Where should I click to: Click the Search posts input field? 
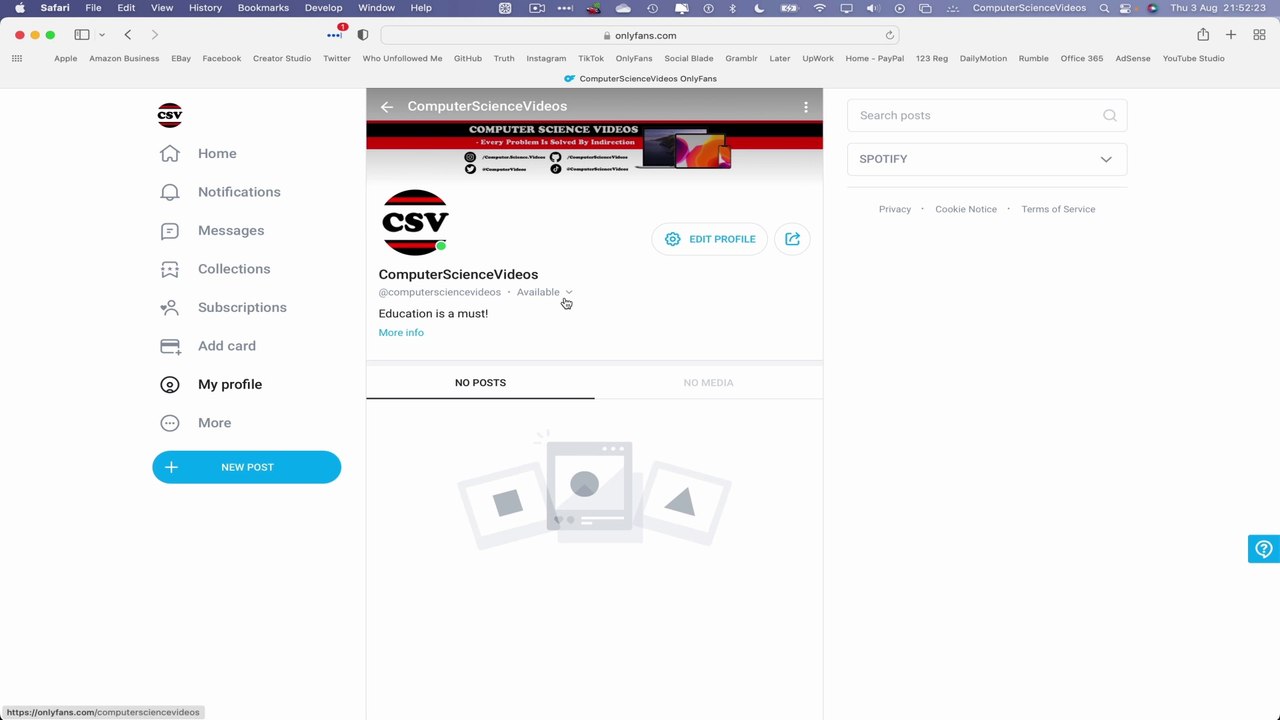click(987, 115)
